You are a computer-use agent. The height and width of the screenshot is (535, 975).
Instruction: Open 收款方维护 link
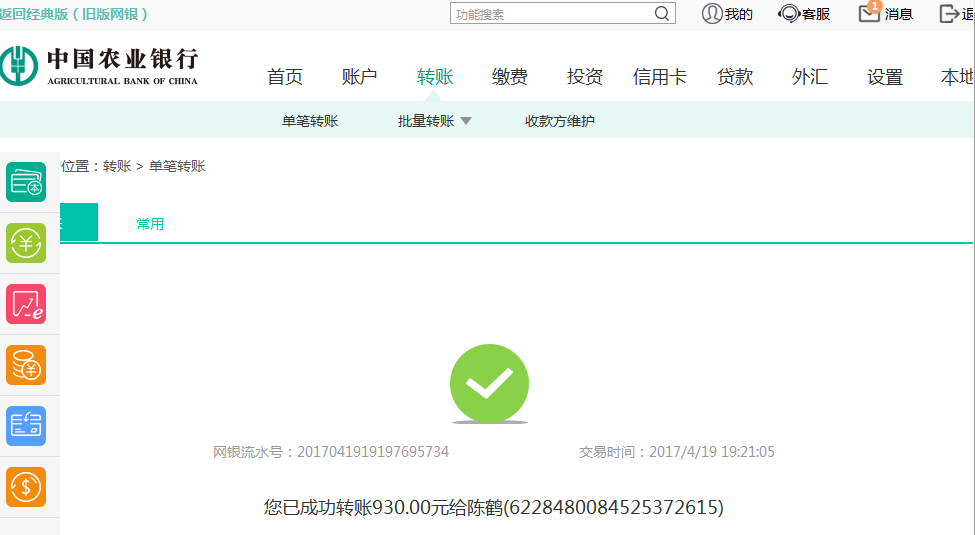pos(560,121)
